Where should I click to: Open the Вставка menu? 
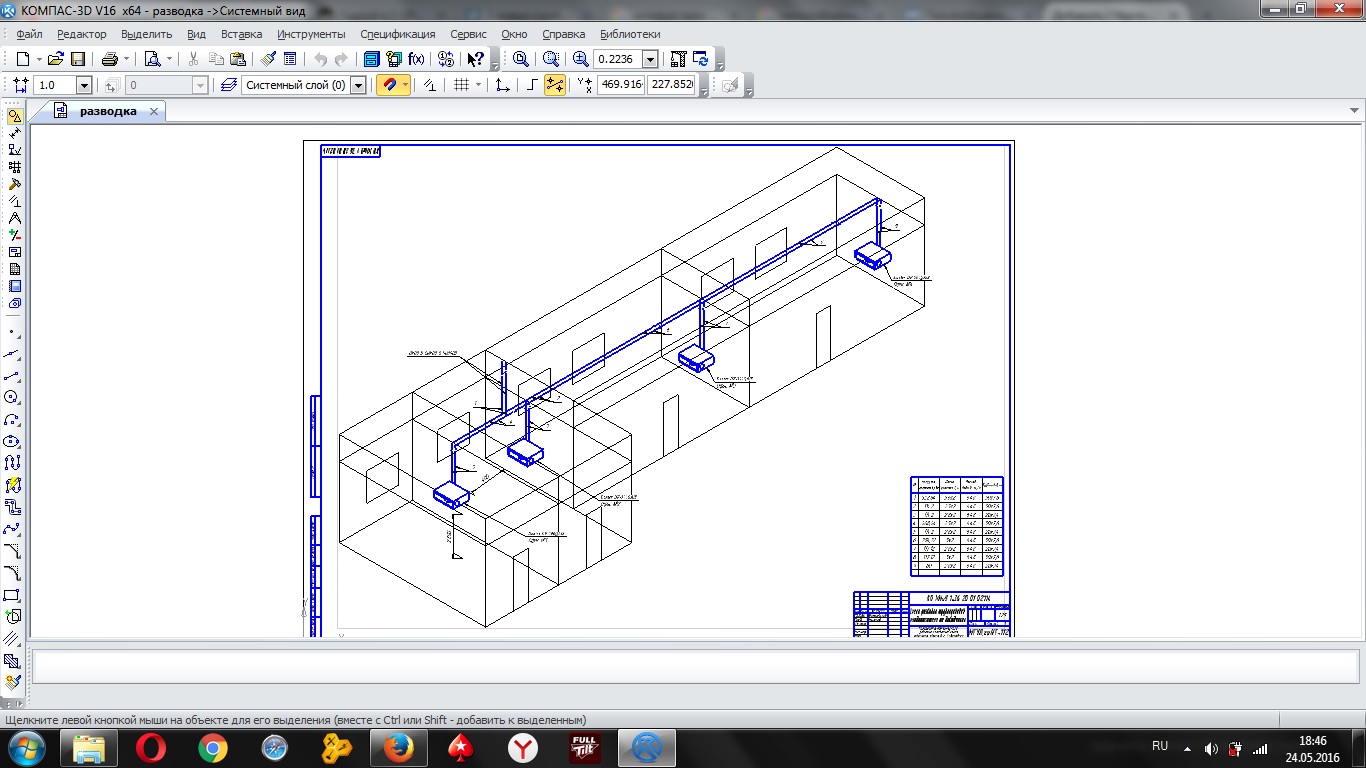(241, 34)
